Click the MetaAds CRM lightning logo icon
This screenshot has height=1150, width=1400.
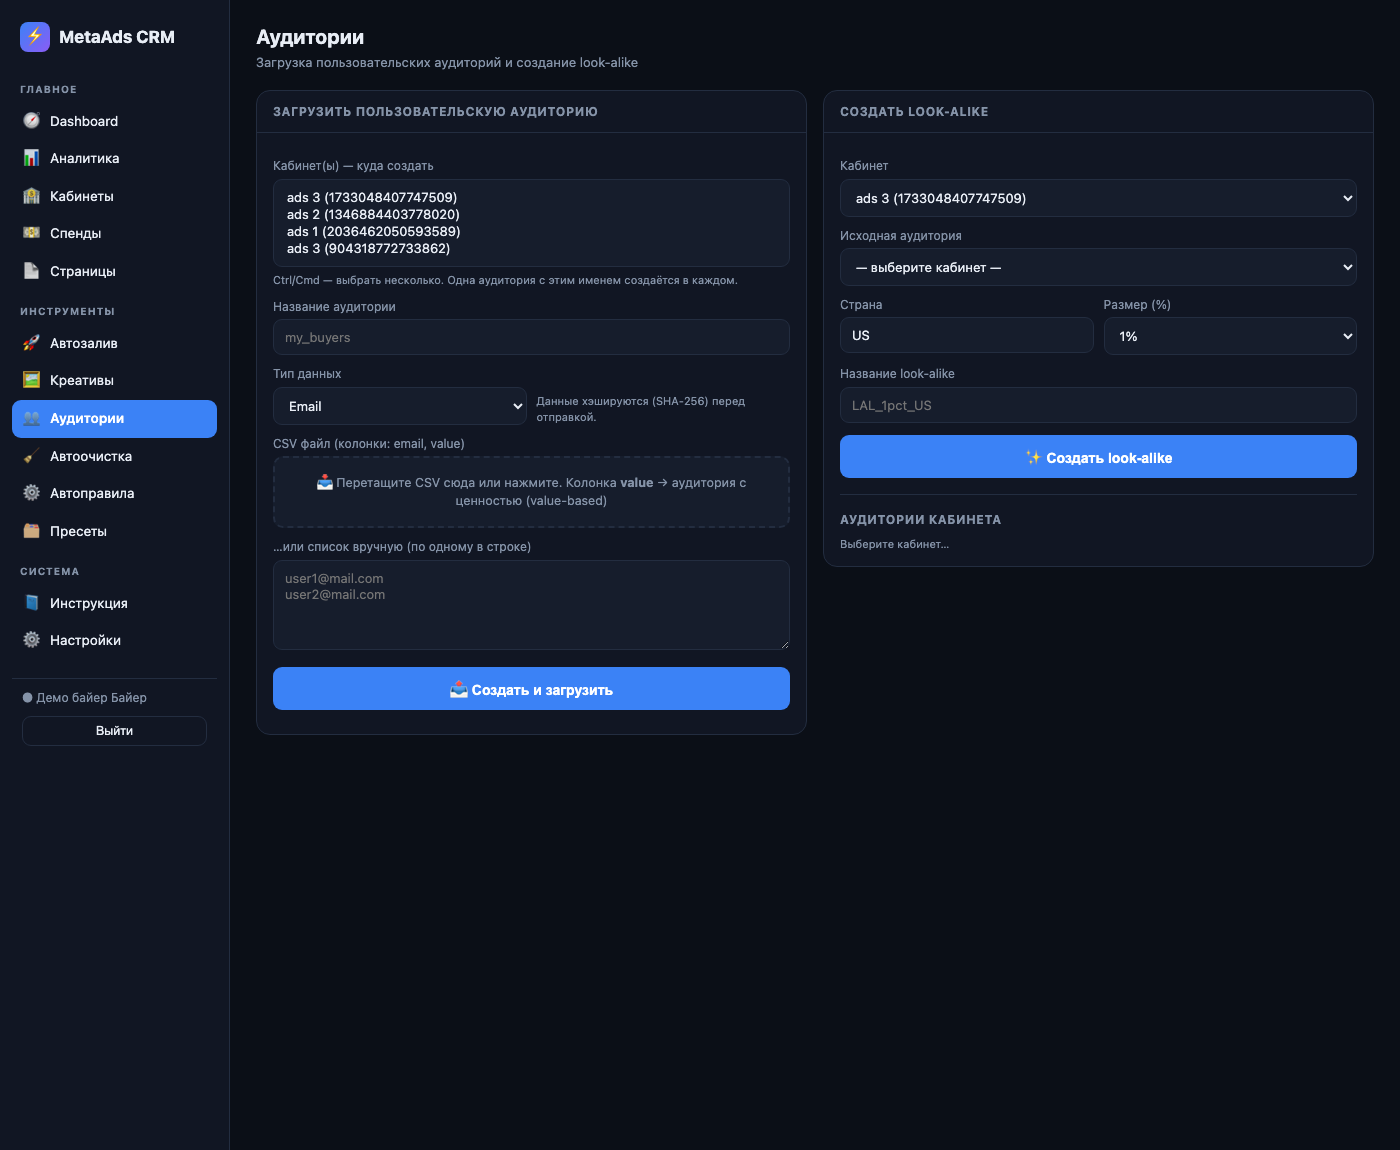(x=35, y=37)
